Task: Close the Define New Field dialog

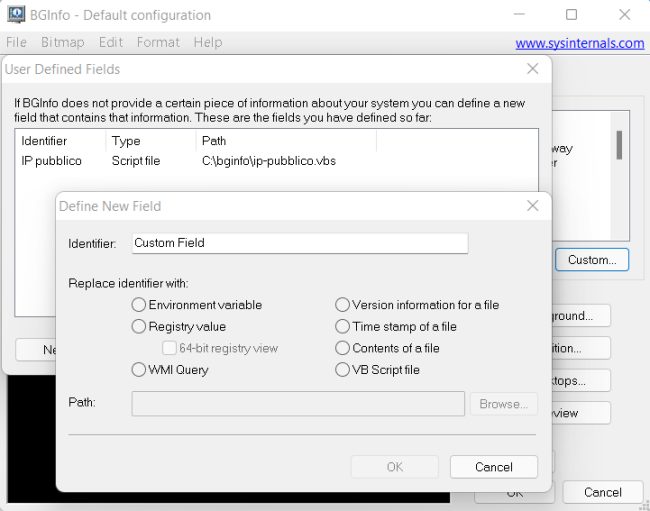Action: tap(533, 206)
